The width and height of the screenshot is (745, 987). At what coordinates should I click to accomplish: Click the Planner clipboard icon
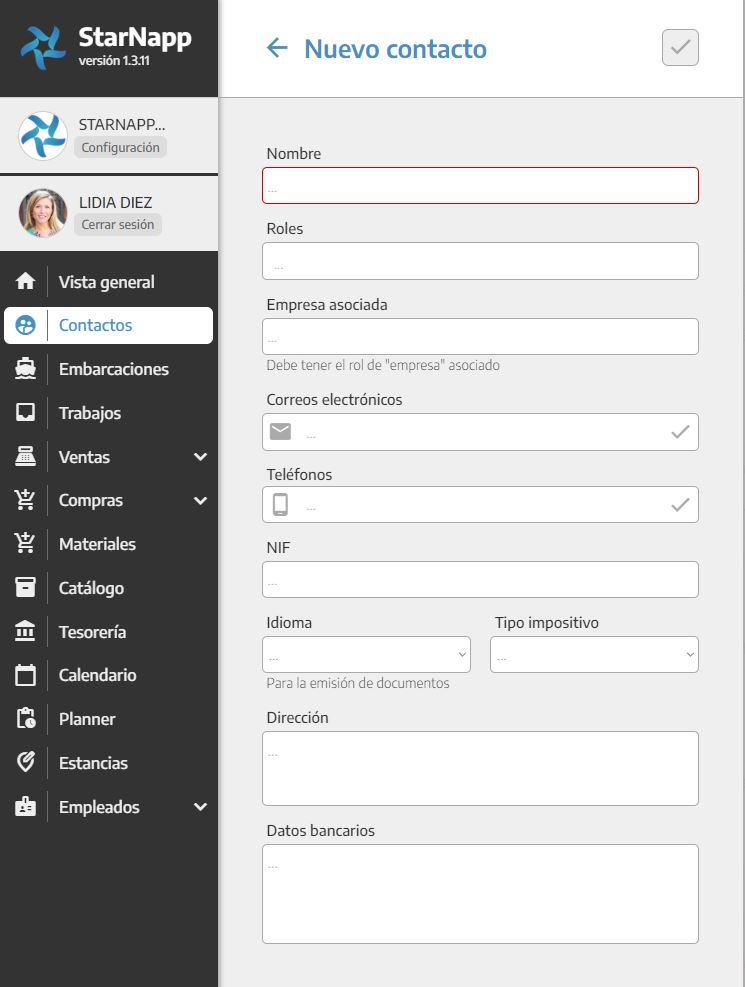[x=26, y=719]
